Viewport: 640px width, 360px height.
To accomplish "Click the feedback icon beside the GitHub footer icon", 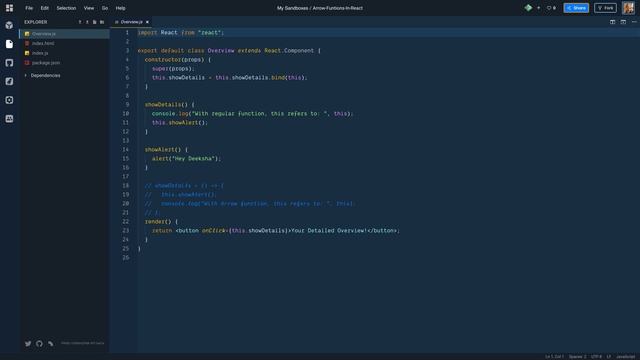I will point(51,344).
